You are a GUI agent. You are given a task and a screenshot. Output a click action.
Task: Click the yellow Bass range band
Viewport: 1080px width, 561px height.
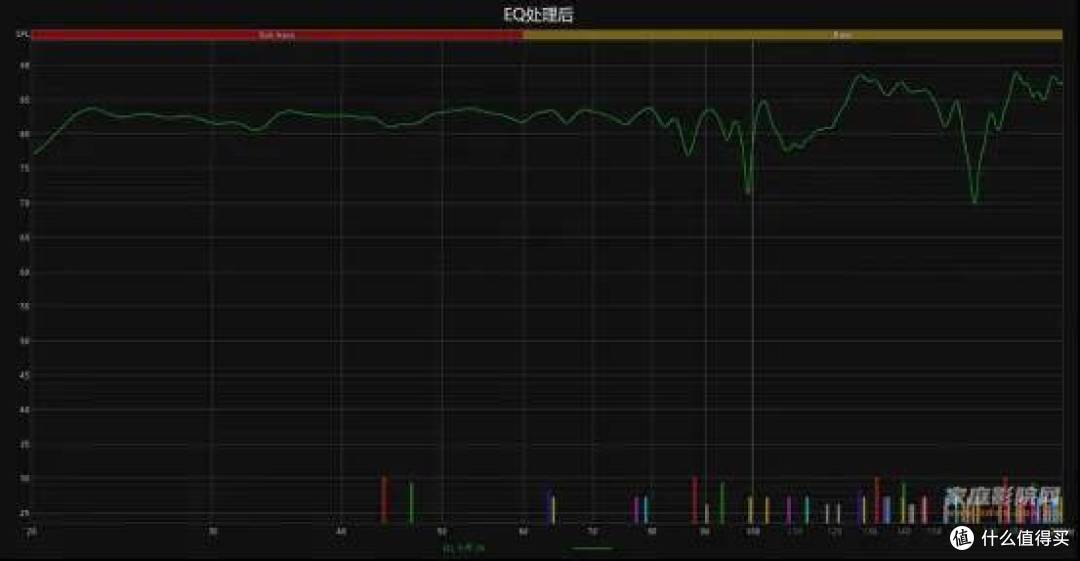(x=793, y=34)
